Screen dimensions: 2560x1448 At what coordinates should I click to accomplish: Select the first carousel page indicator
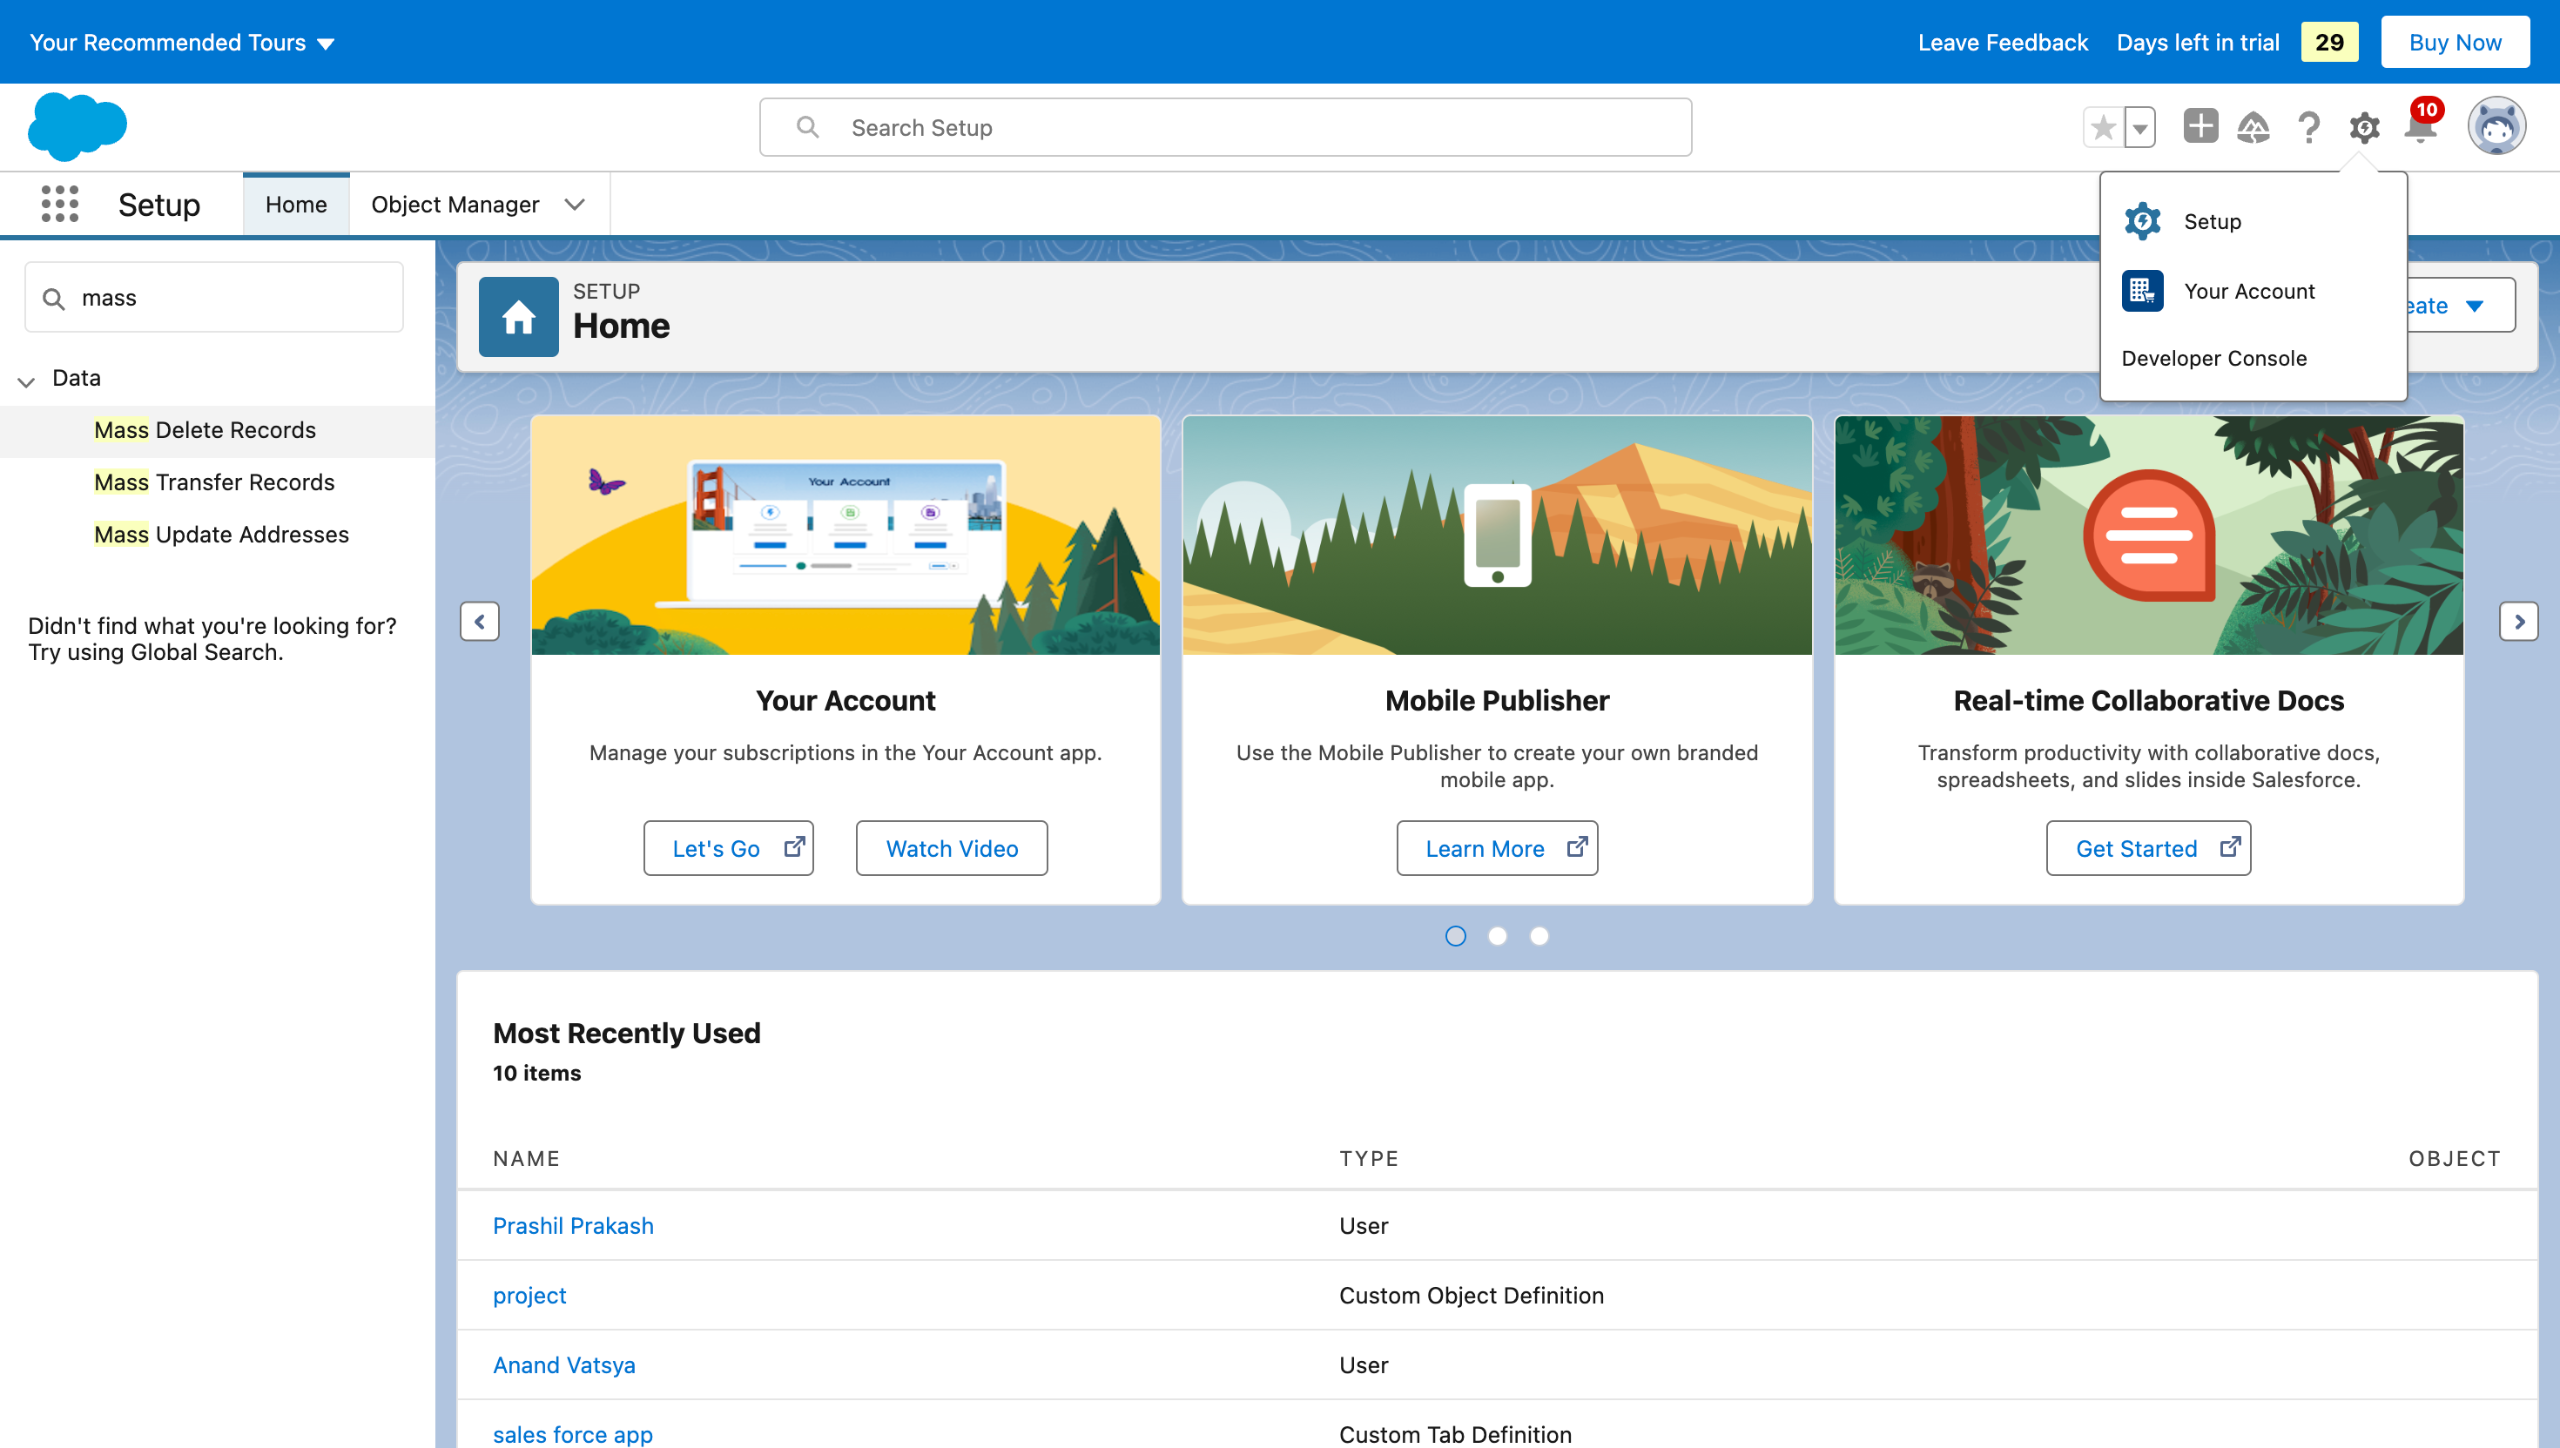pos(1456,936)
